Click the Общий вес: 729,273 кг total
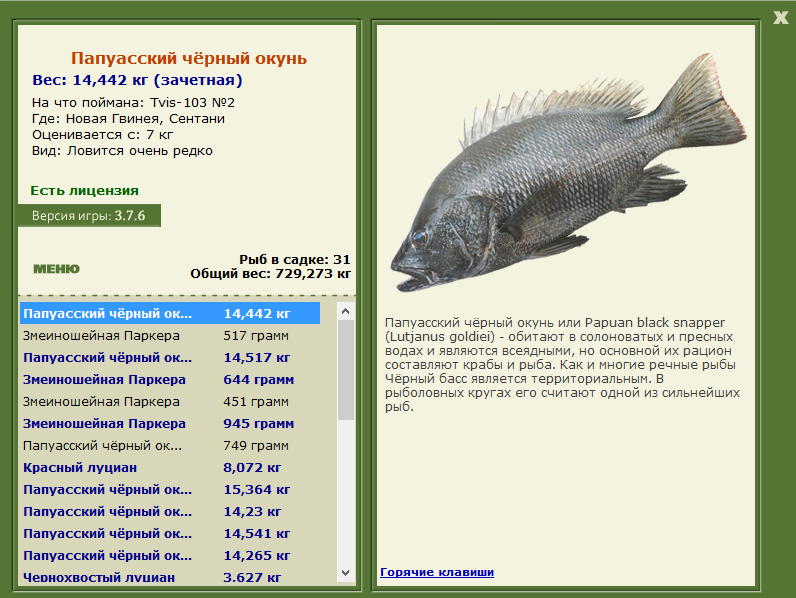796x598 pixels. pyautogui.click(x=271, y=274)
